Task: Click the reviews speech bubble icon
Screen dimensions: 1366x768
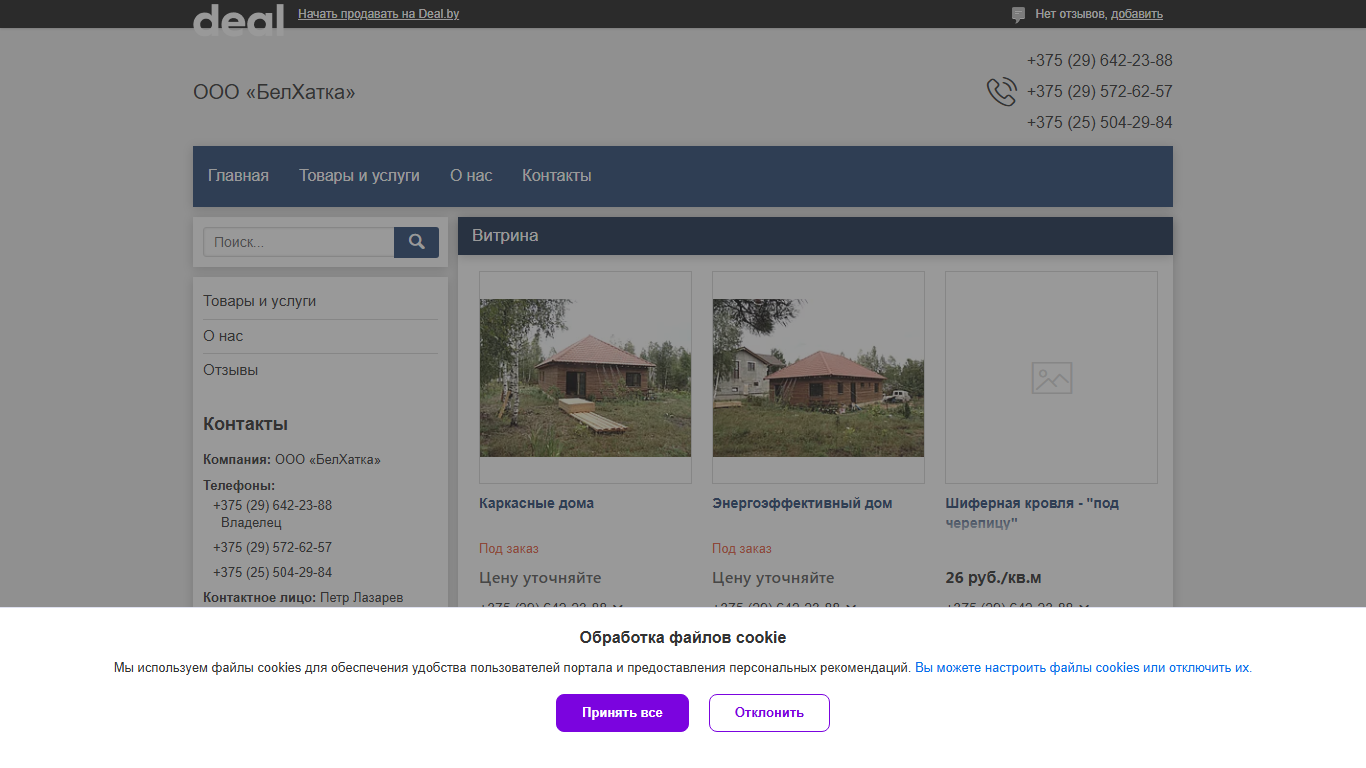Action: [x=1018, y=14]
